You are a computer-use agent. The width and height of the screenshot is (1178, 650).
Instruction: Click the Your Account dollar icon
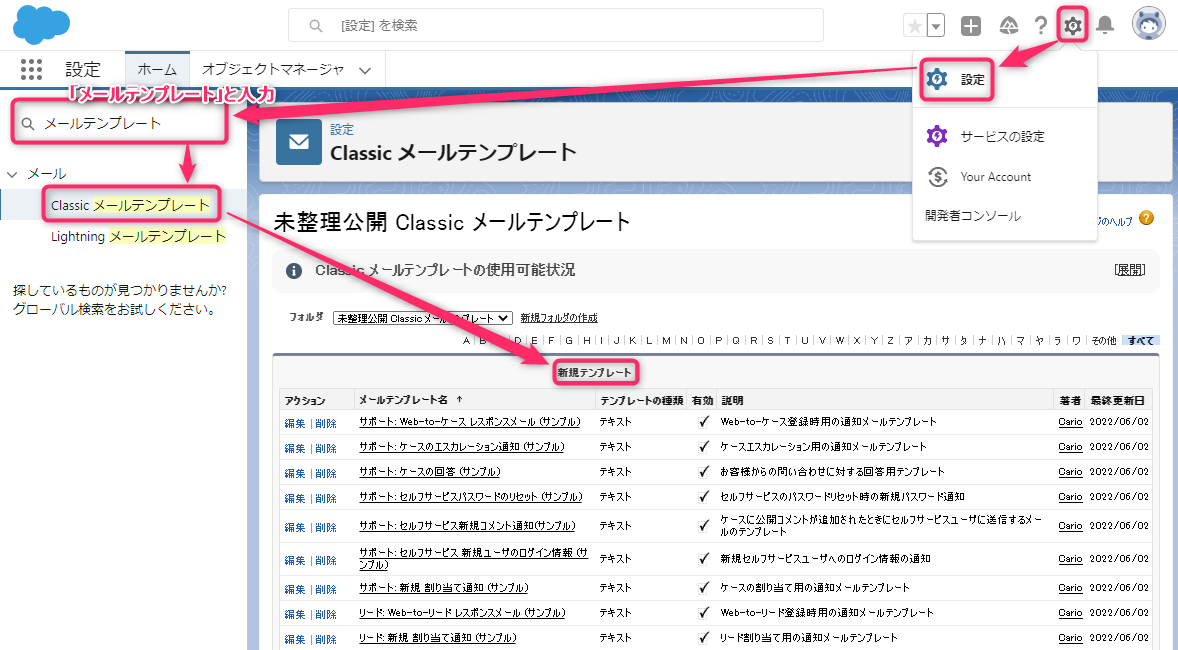pyautogui.click(x=938, y=177)
